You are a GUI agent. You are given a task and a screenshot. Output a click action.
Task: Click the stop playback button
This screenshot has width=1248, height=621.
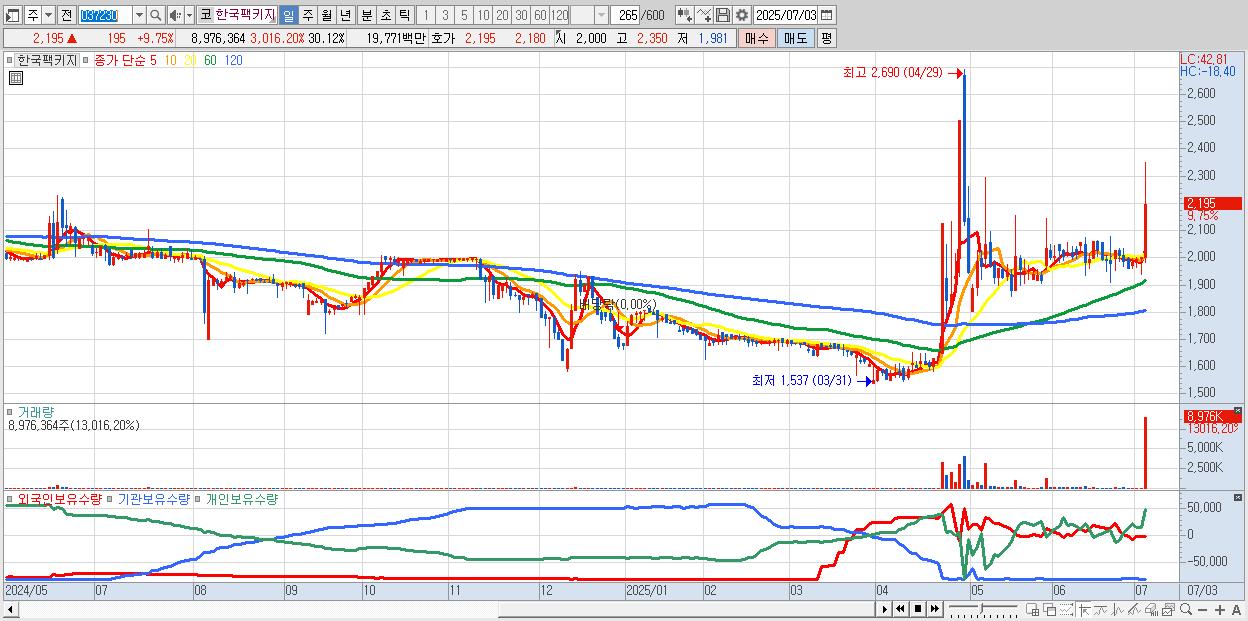pyautogui.click(x=918, y=609)
